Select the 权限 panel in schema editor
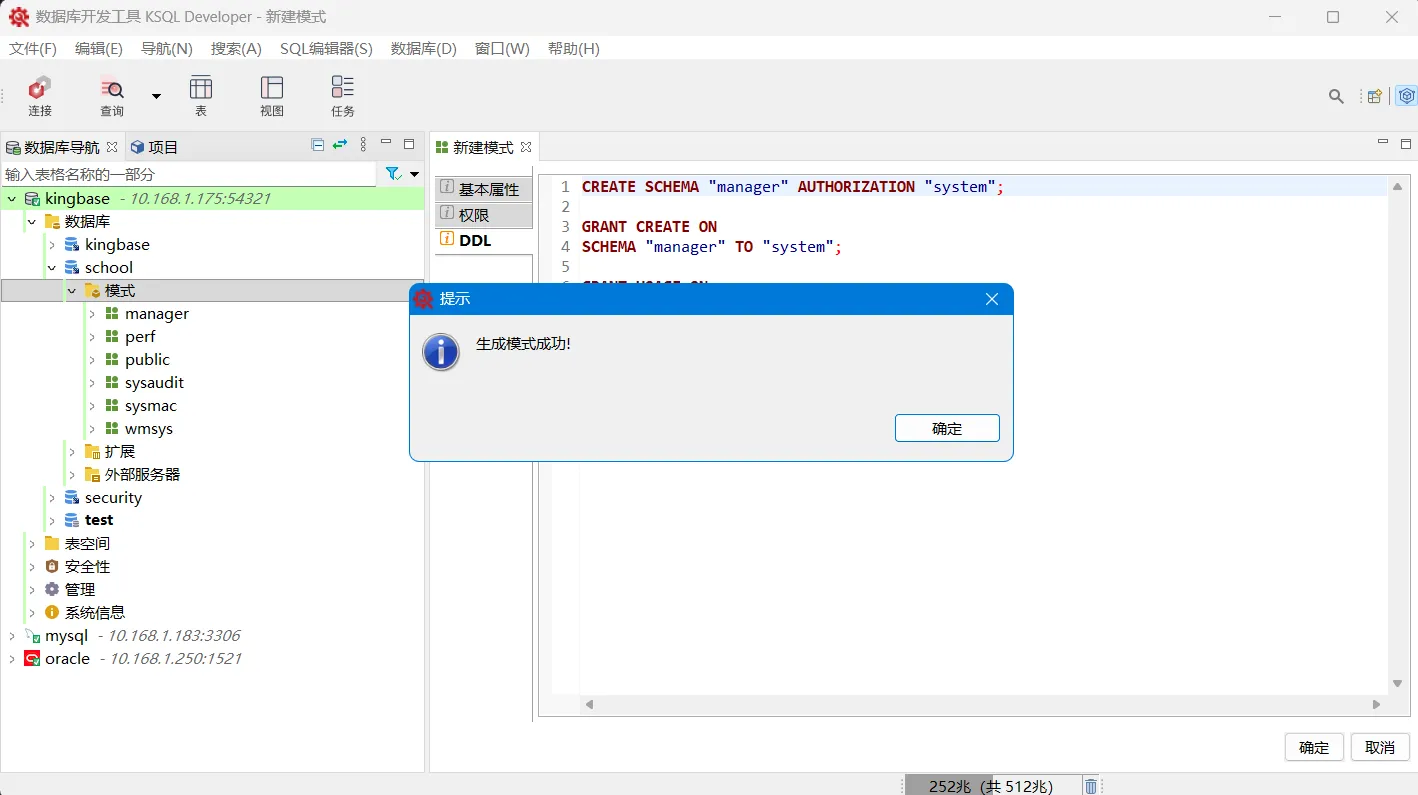The image size is (1418, 795). [483, 214]
